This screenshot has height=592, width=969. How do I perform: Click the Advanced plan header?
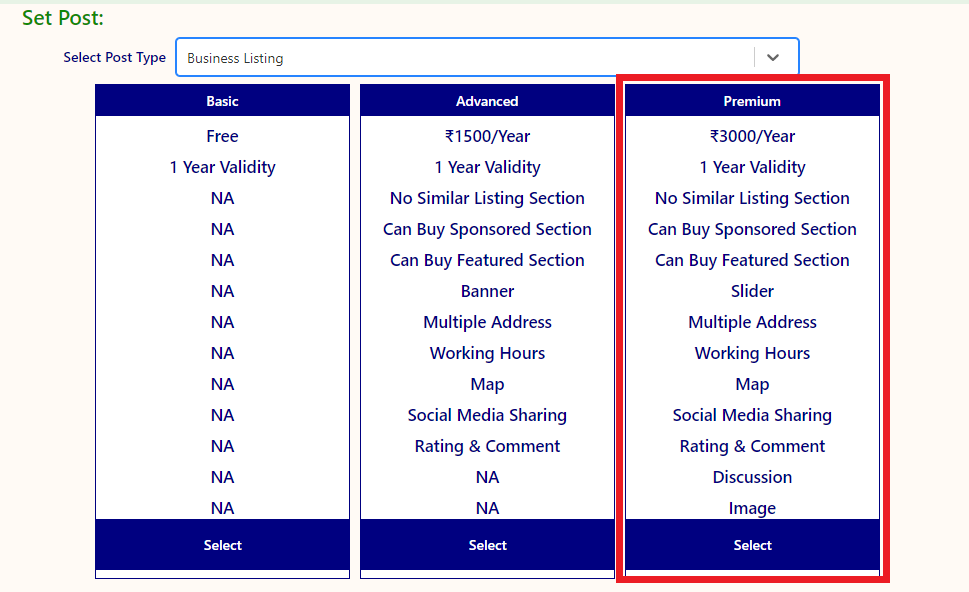487,101
